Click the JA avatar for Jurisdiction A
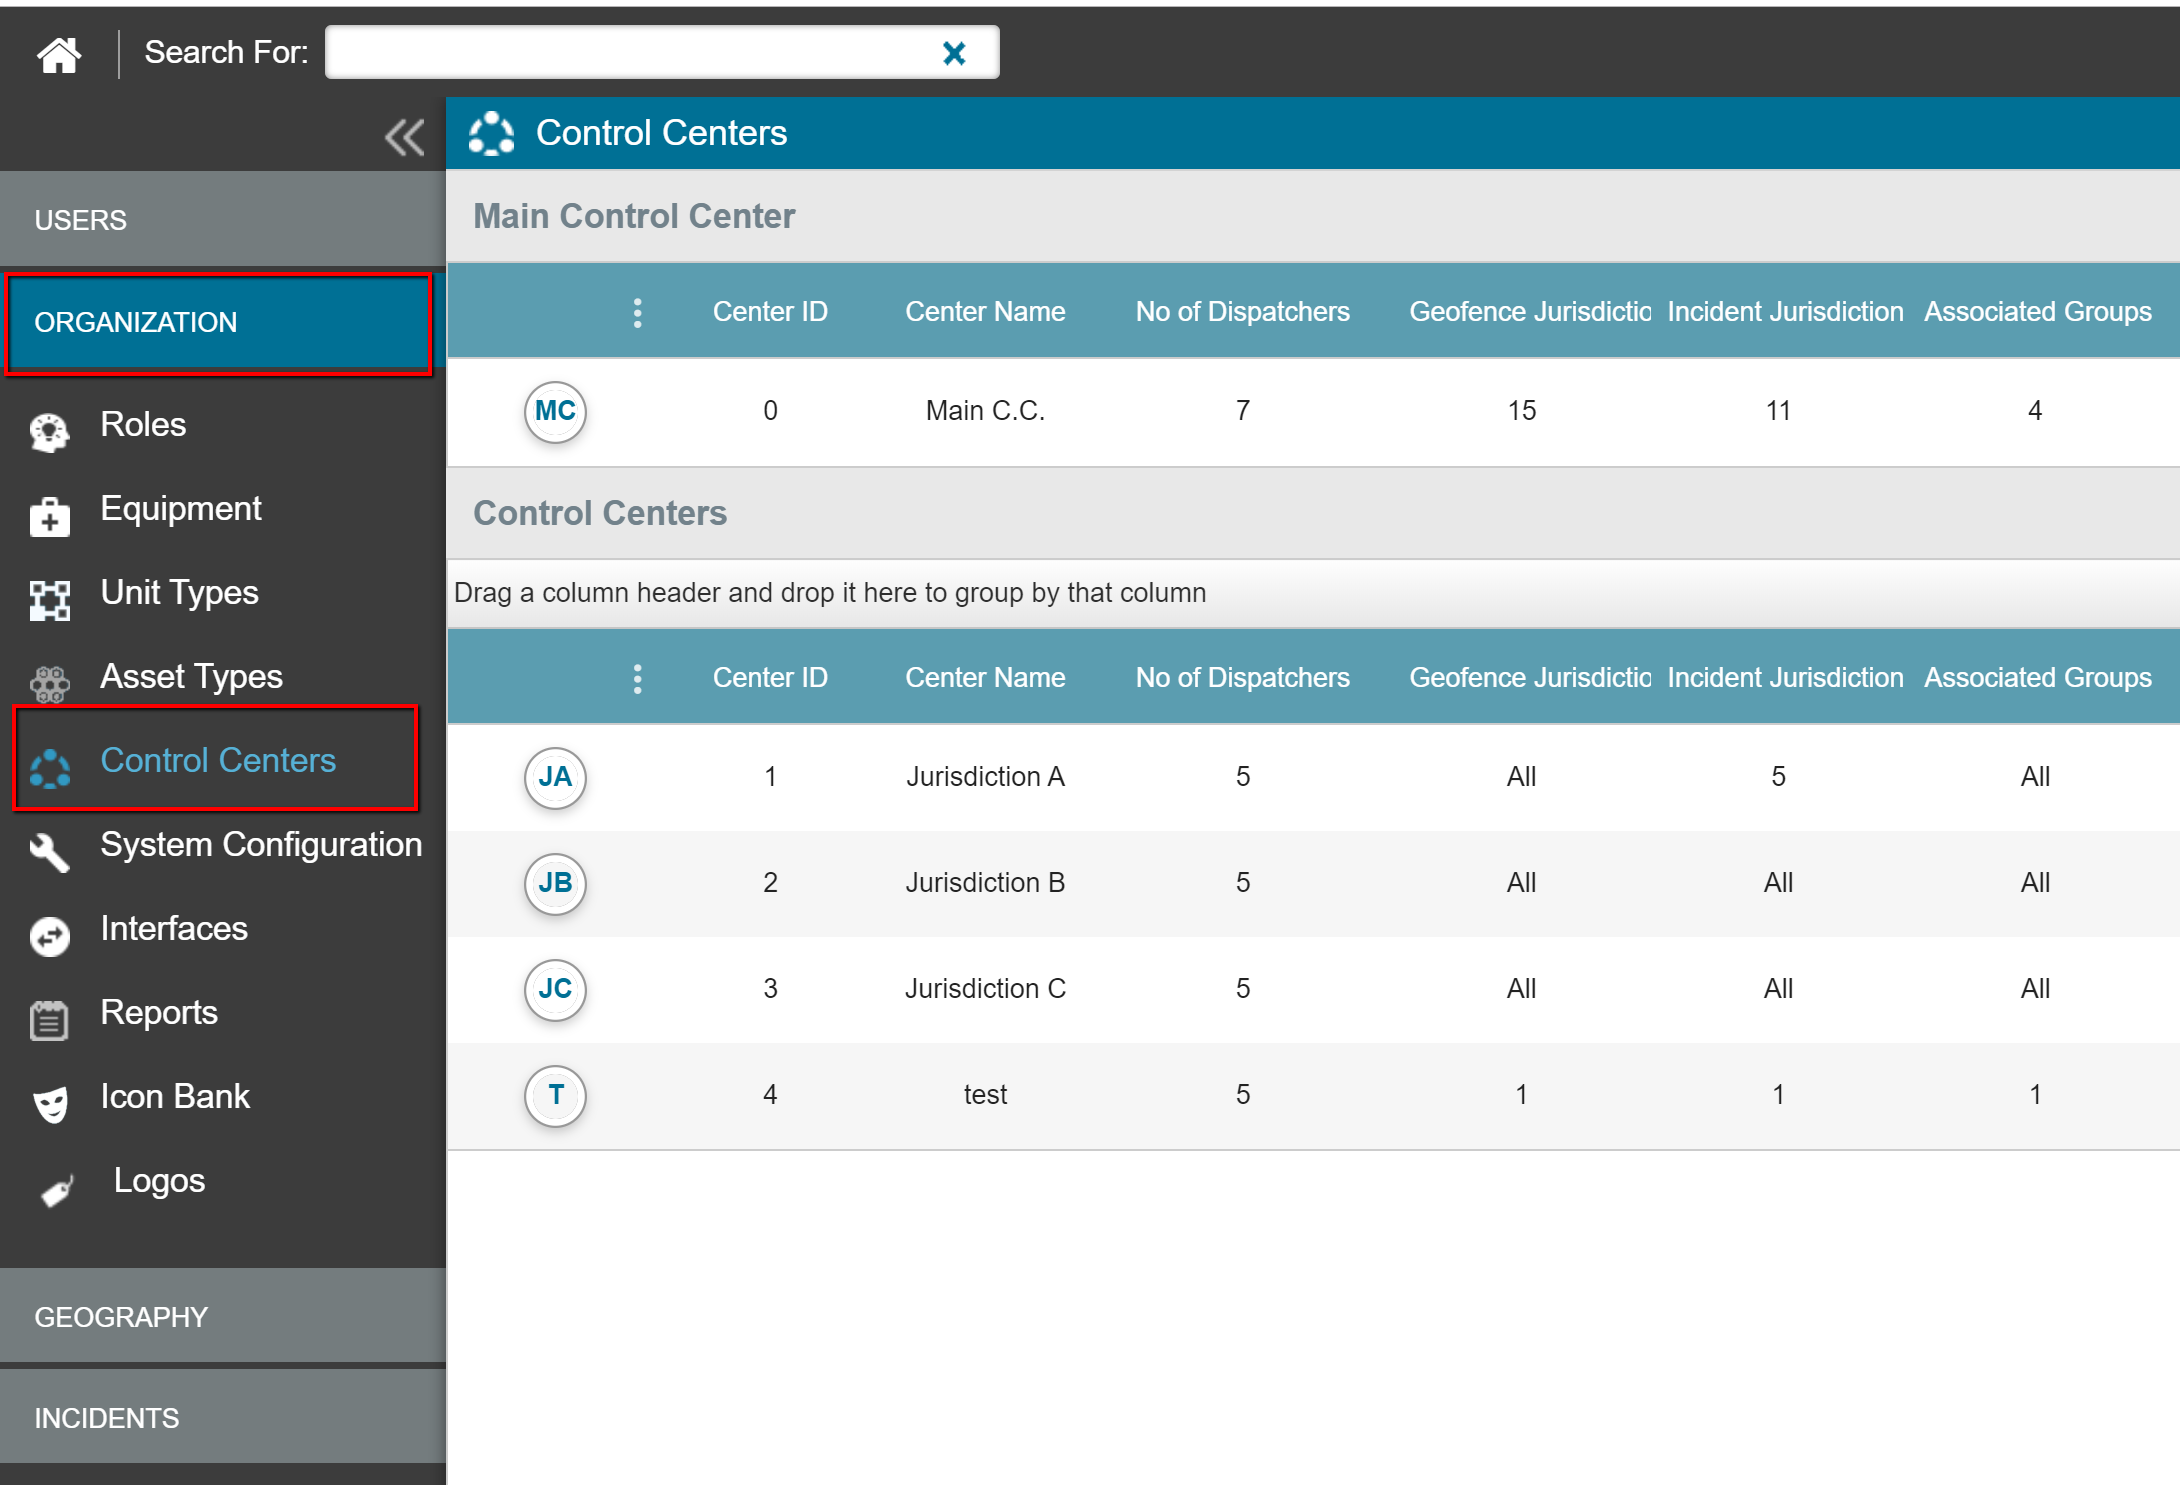The image size is (2180, 1485). pos(555,777)
